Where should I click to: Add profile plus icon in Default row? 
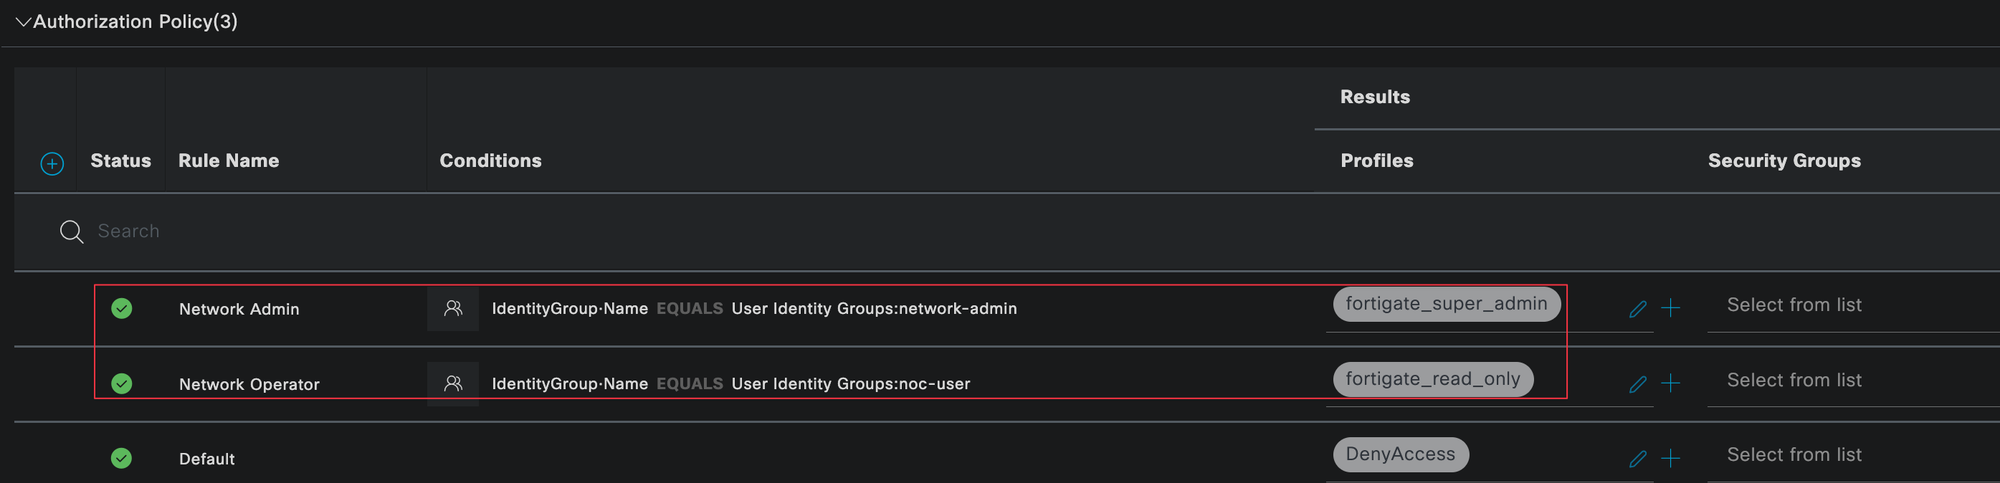[1670, 458]
